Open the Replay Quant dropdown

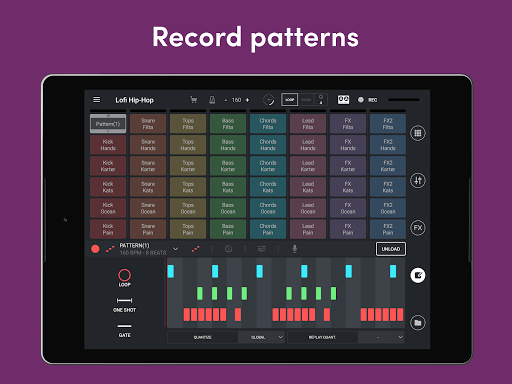(x=381, y=337)
